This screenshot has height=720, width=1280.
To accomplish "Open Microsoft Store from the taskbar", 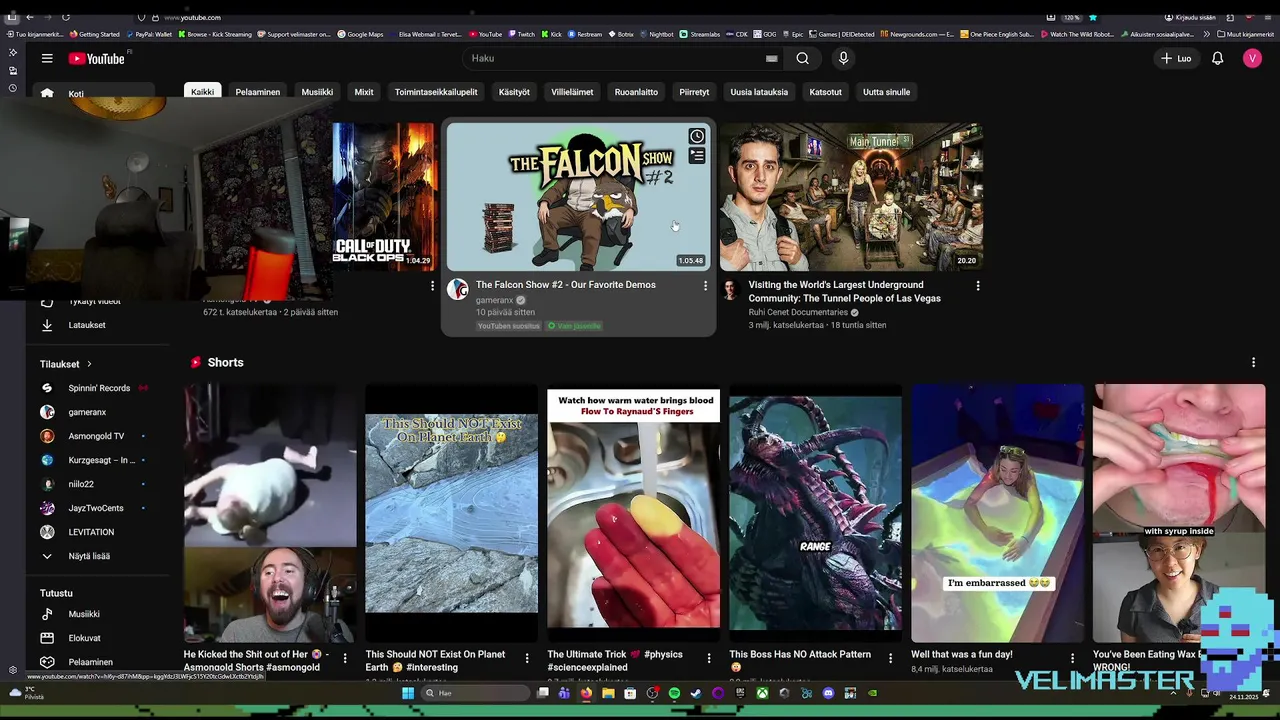I will (630, 693).
